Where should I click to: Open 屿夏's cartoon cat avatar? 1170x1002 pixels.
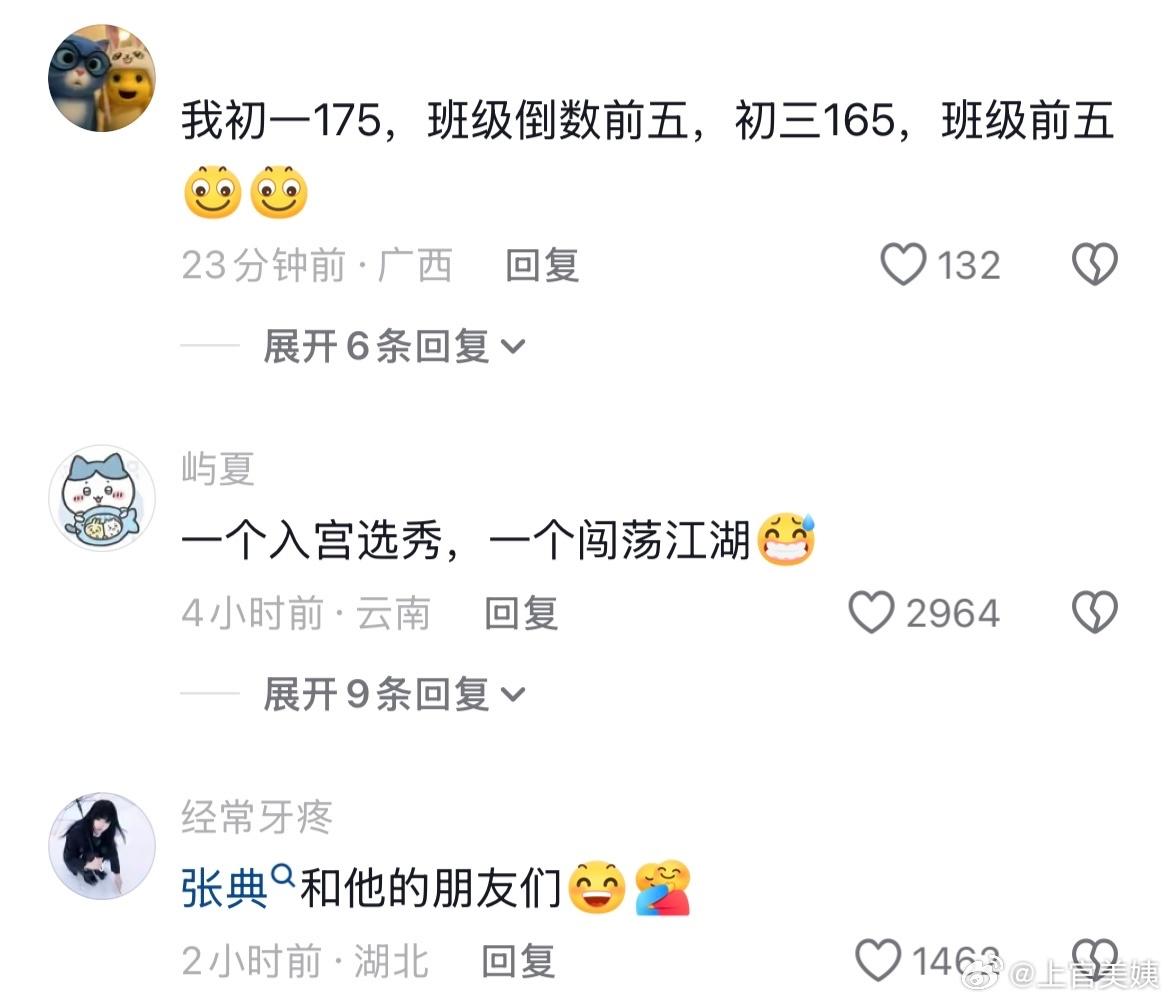click(102, 498)
